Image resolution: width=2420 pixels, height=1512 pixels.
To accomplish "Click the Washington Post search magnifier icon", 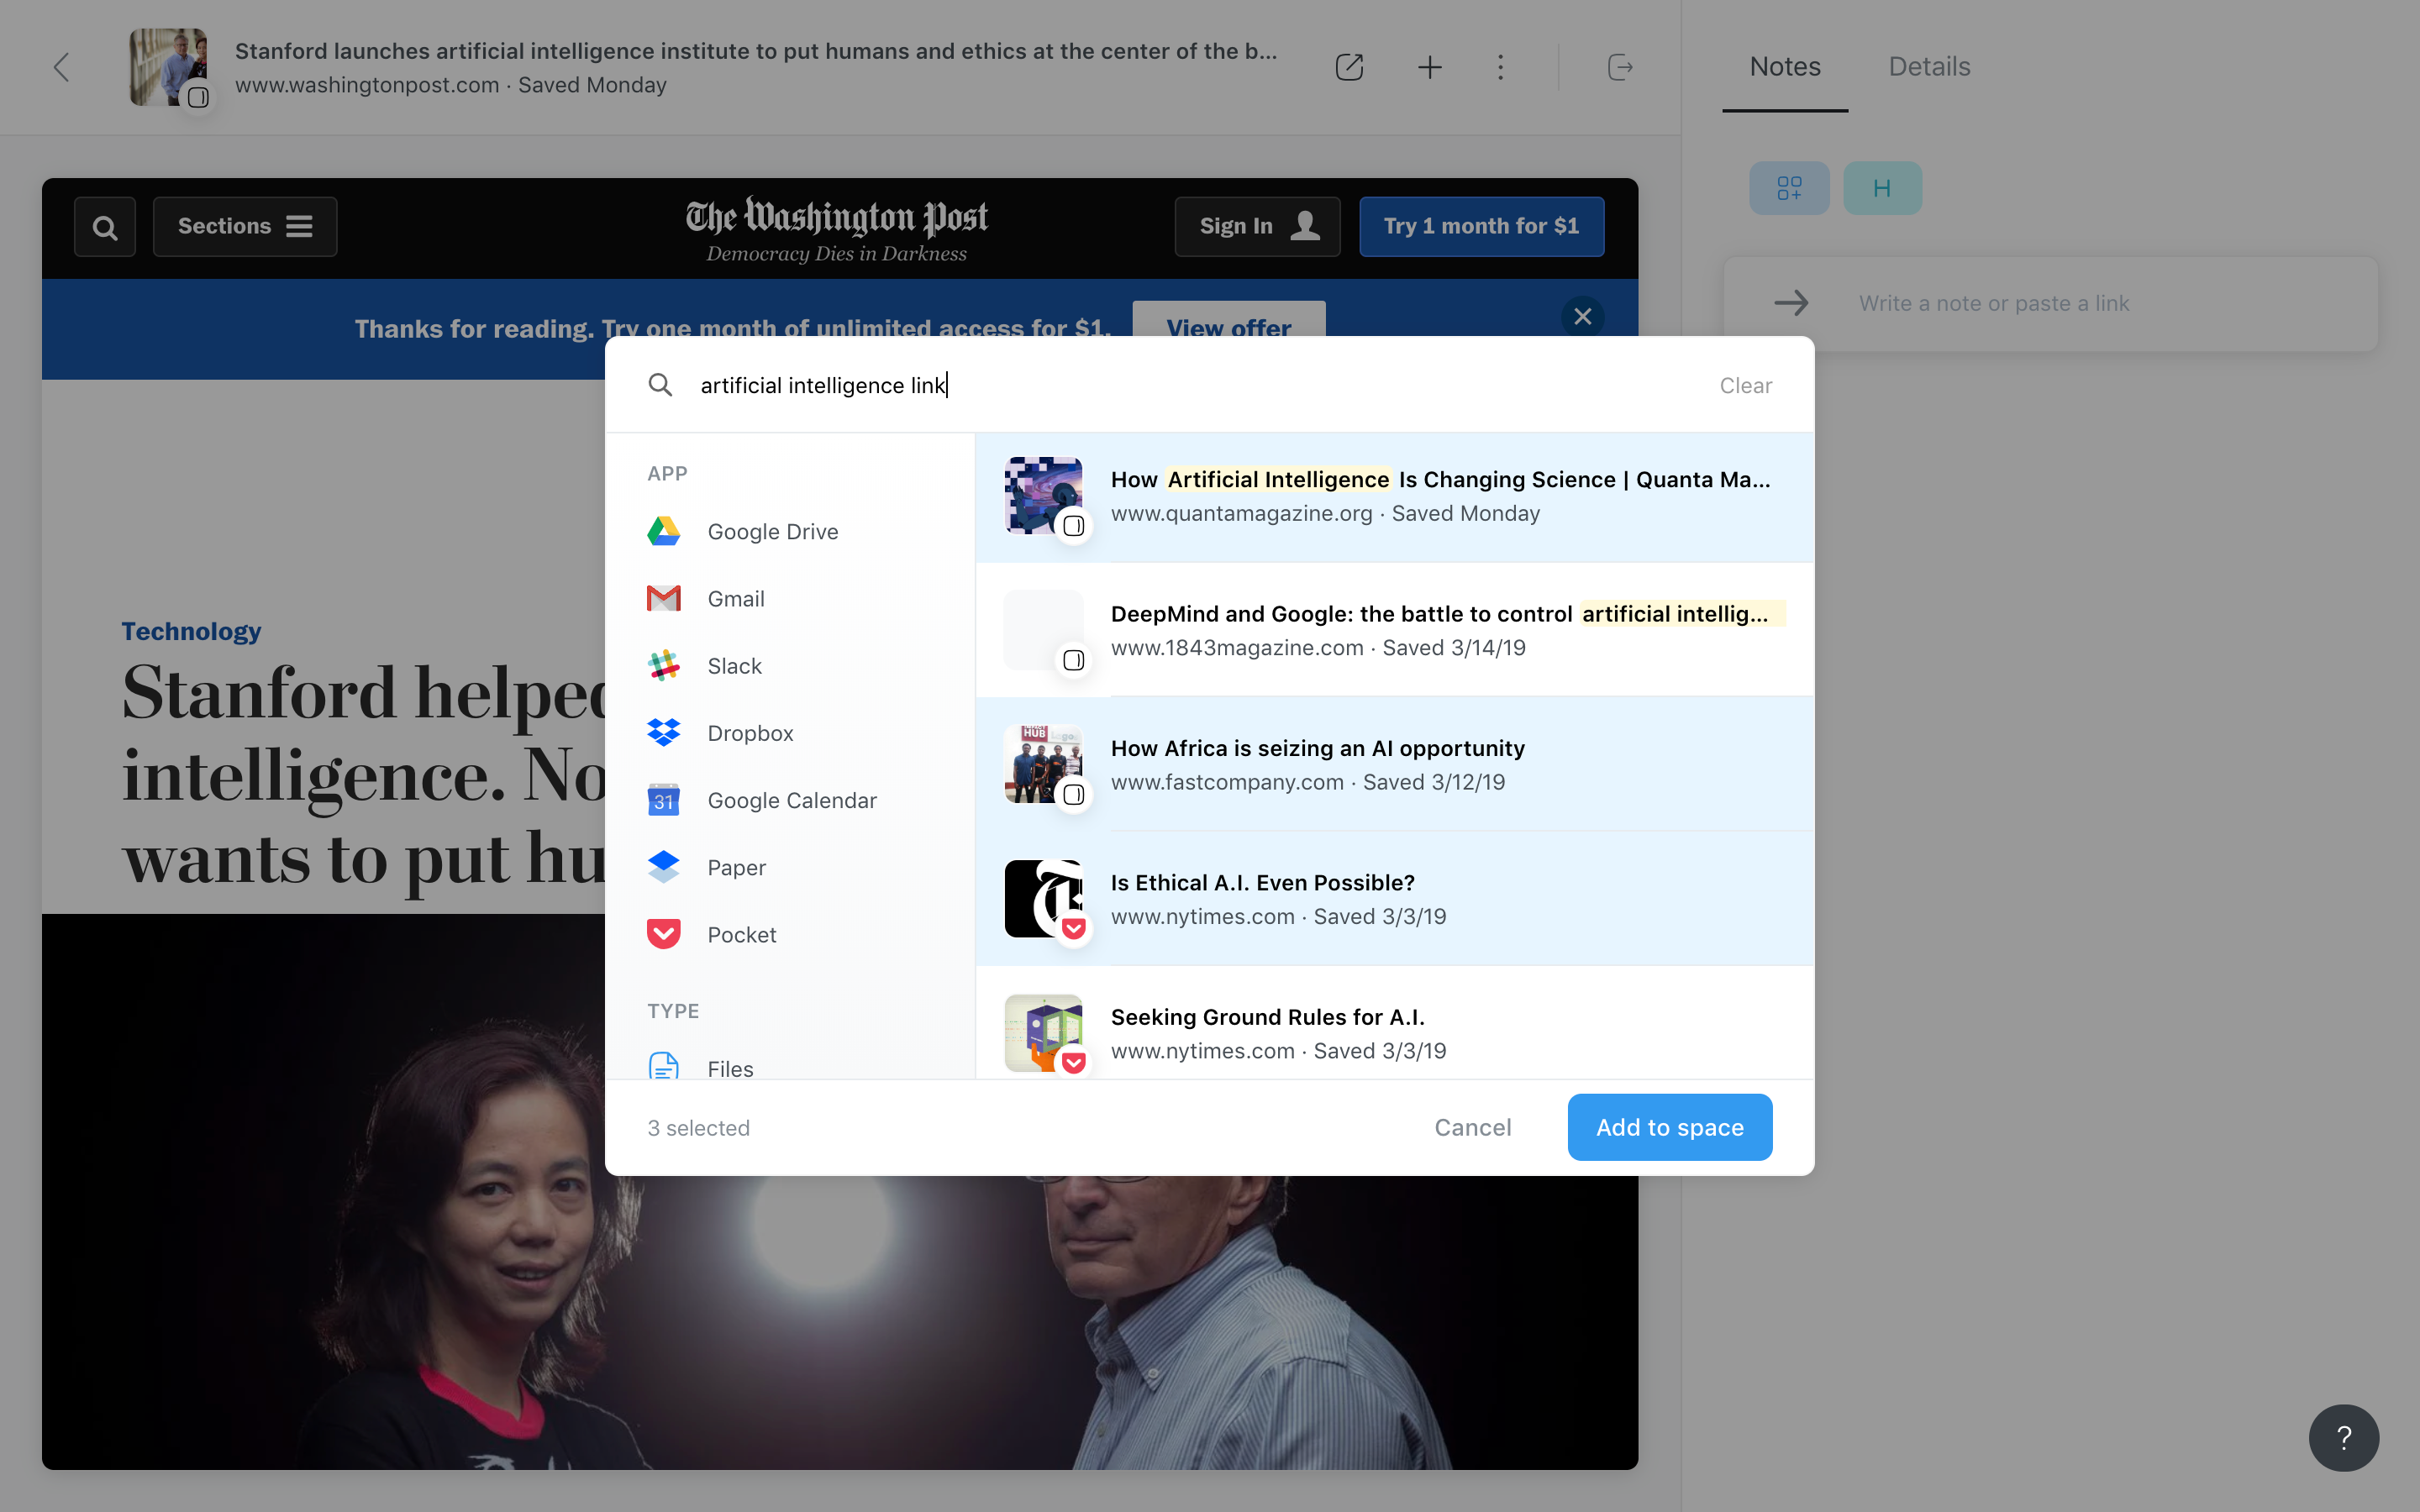I will pyautogui.click(x=105, y=227).
